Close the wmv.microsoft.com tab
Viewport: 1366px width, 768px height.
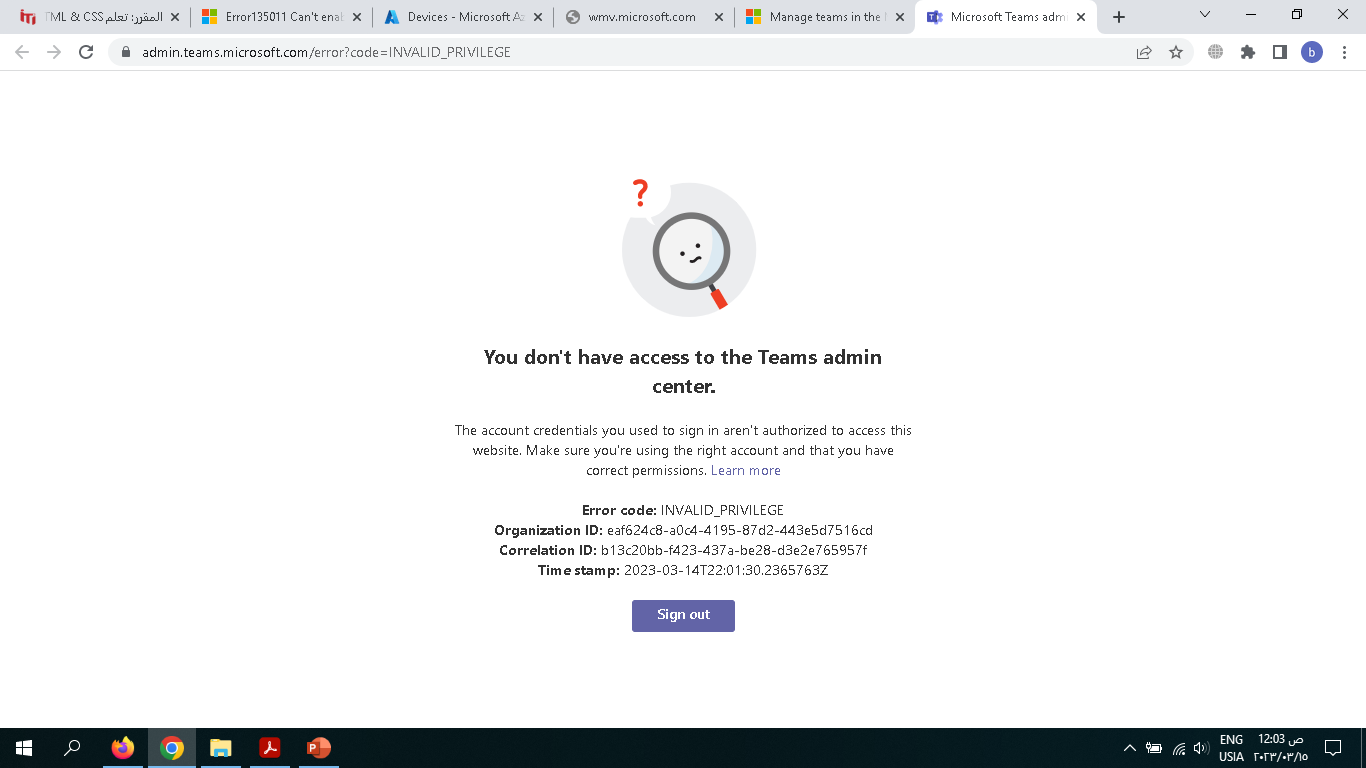click(x=719, y=17)
